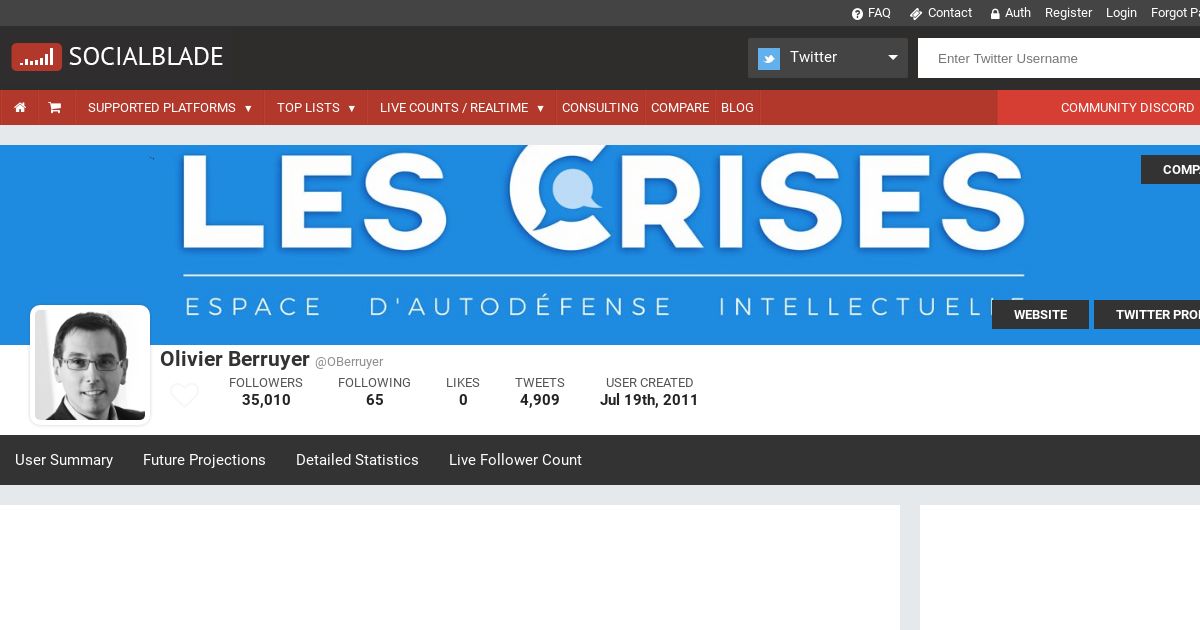Focus the Enter Twitter Username field

pyautogui.click(x=1059, y=58)
